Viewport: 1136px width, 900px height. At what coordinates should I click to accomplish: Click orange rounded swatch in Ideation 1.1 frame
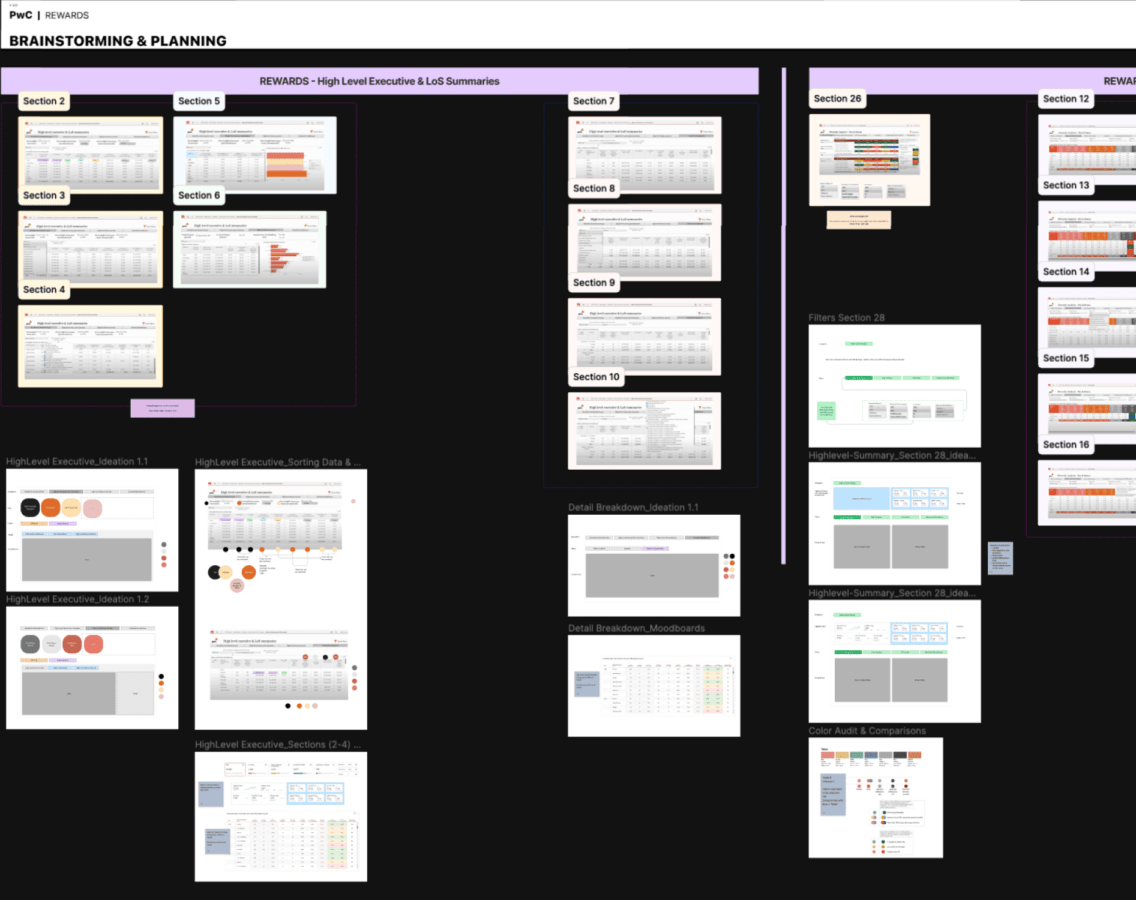[x=63, y=509]
